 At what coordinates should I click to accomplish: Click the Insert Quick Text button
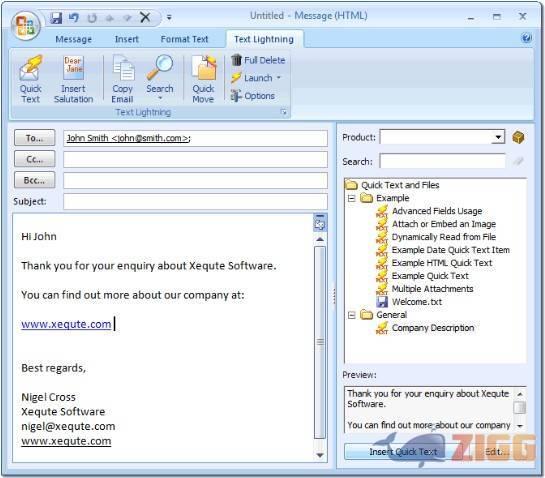[403, 451]
